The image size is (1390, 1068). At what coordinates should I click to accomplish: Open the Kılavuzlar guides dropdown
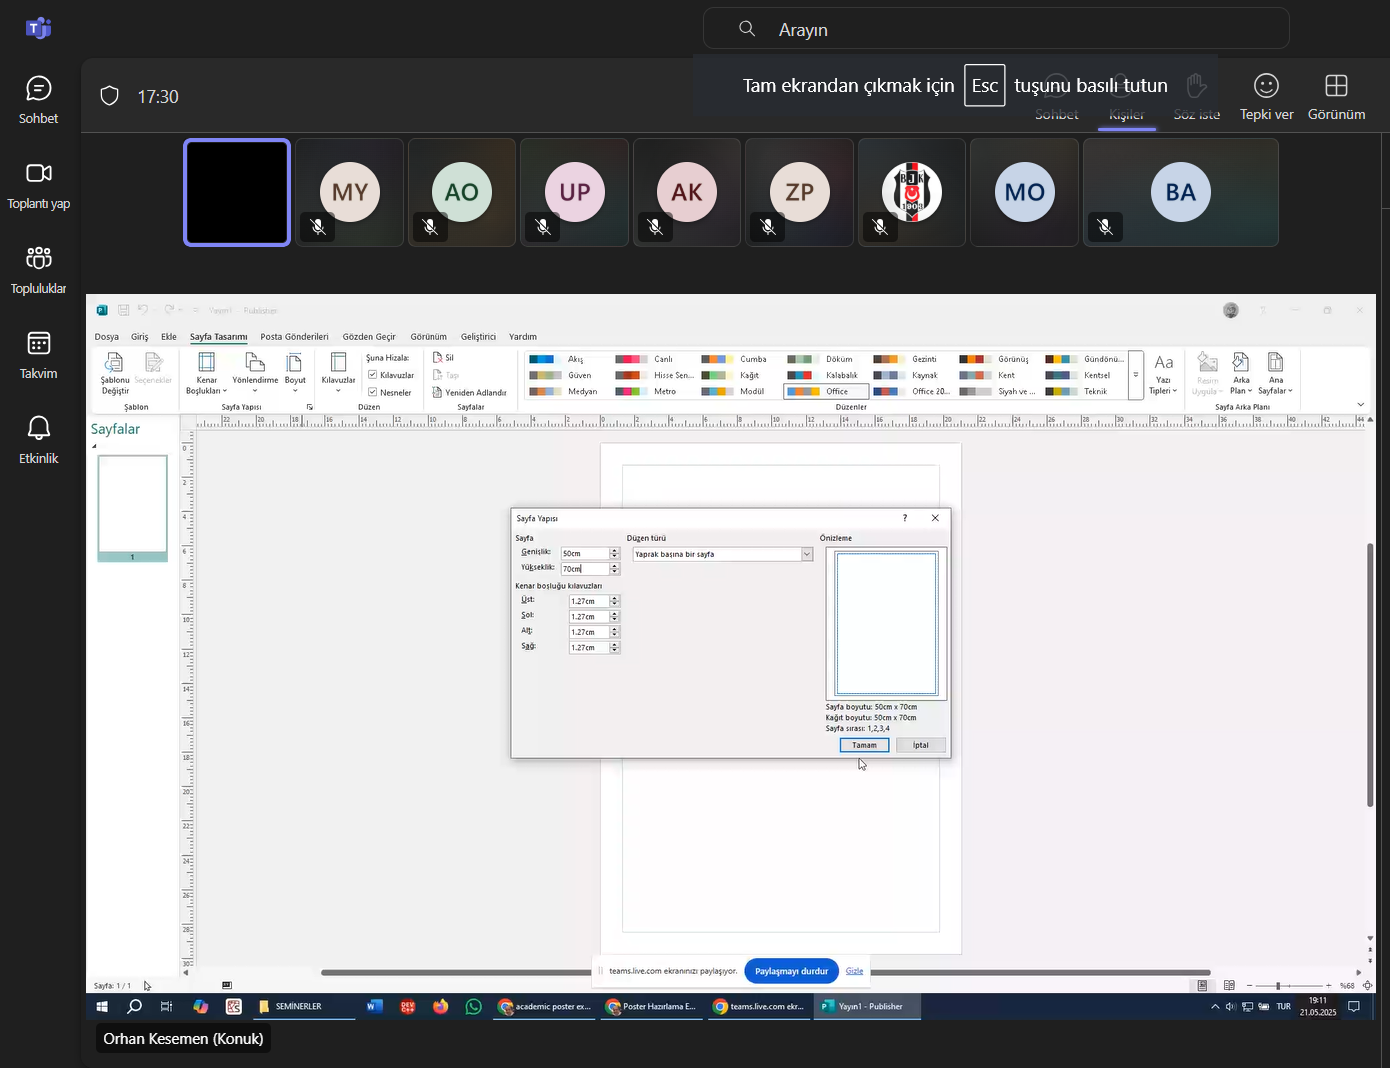[x=338, y=373]
